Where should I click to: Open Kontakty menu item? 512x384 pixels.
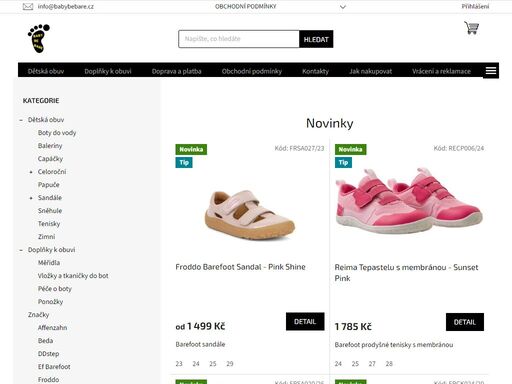click(x=315, y=71)
